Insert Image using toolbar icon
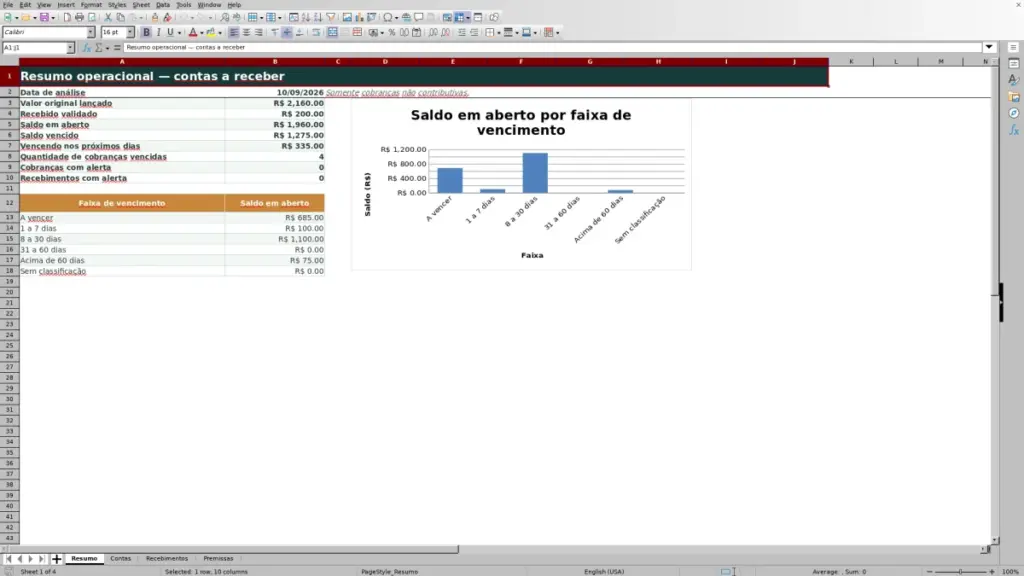 [x=347, y=18]
